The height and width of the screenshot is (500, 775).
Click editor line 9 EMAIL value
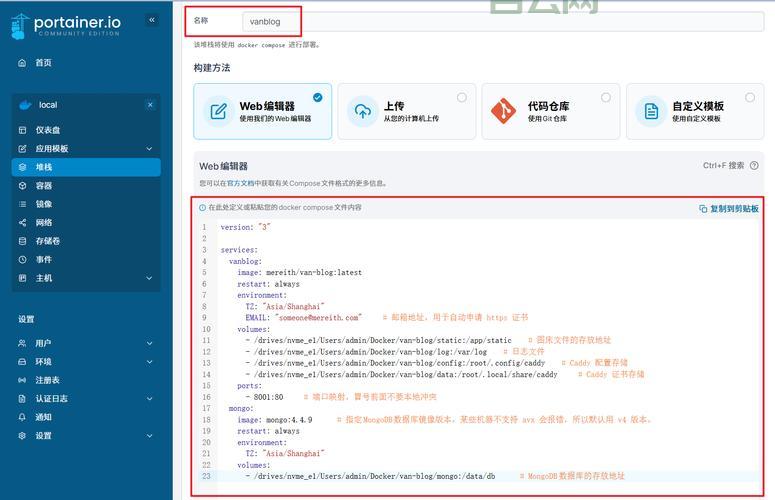[318, 318]
